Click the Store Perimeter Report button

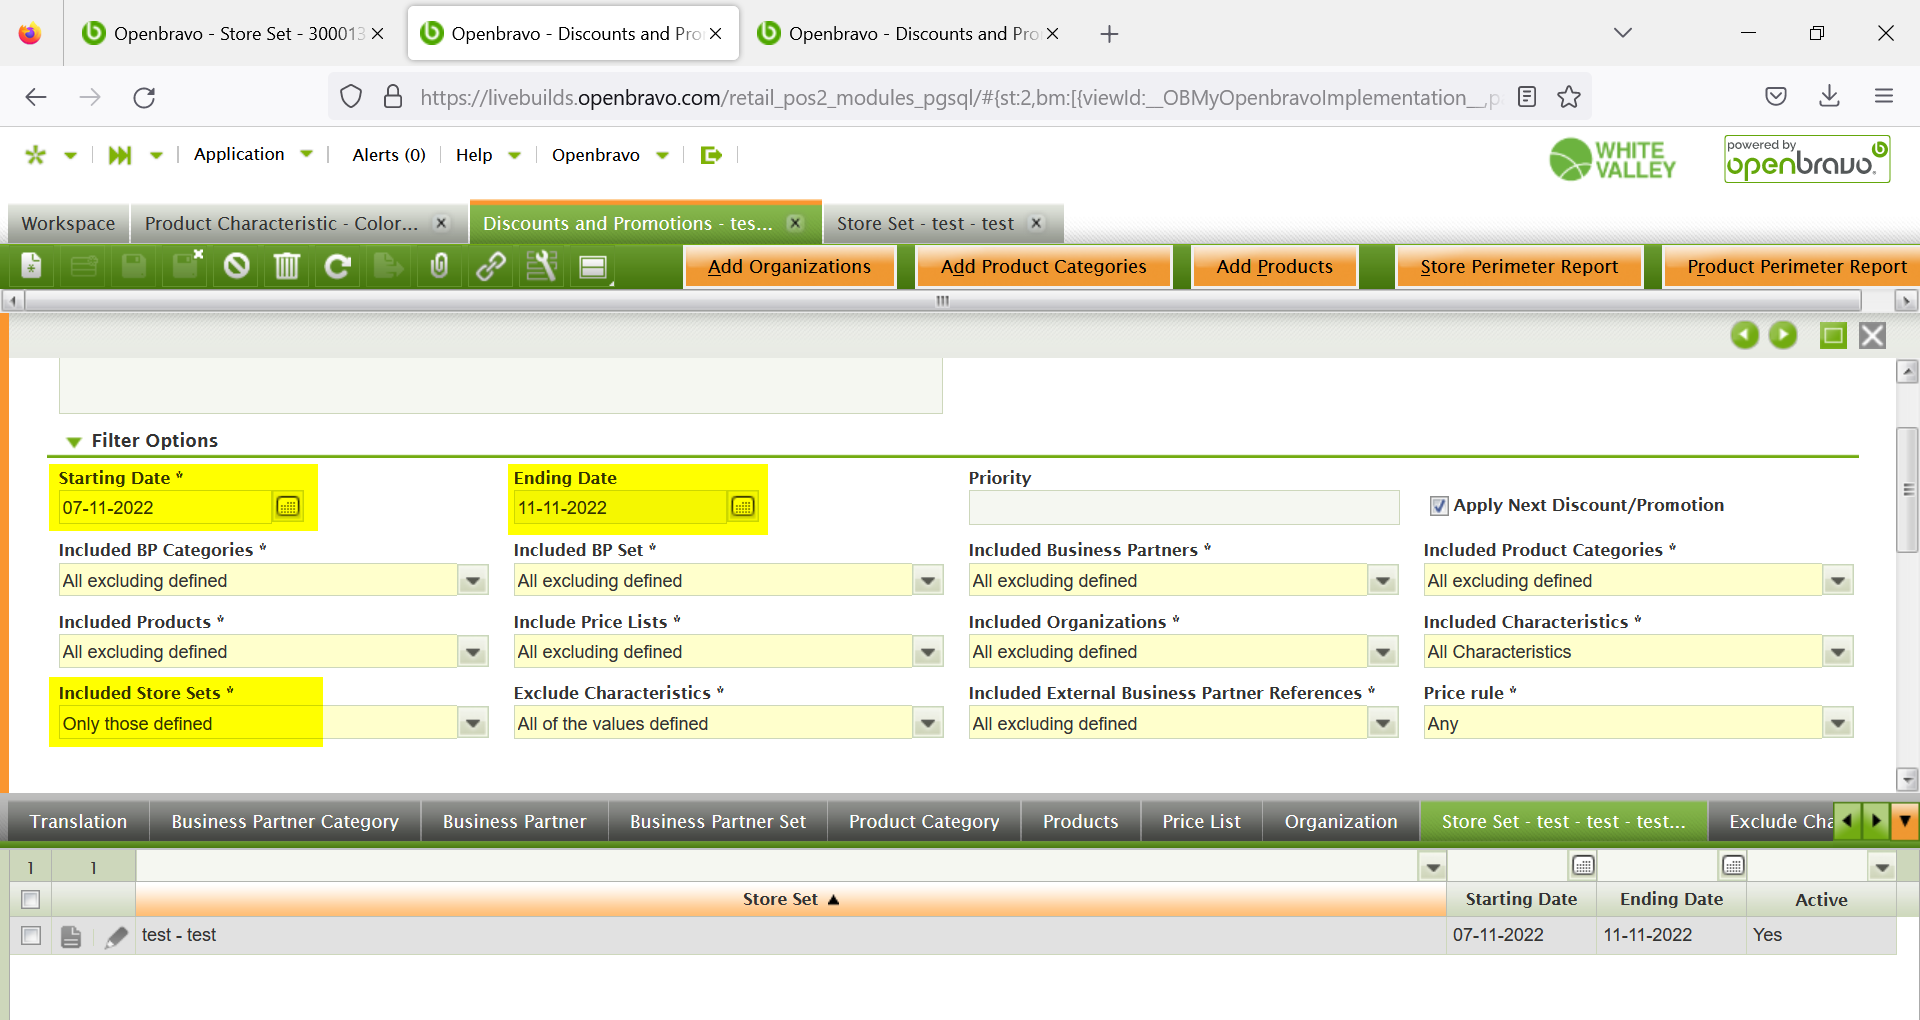coord(1518,267)
